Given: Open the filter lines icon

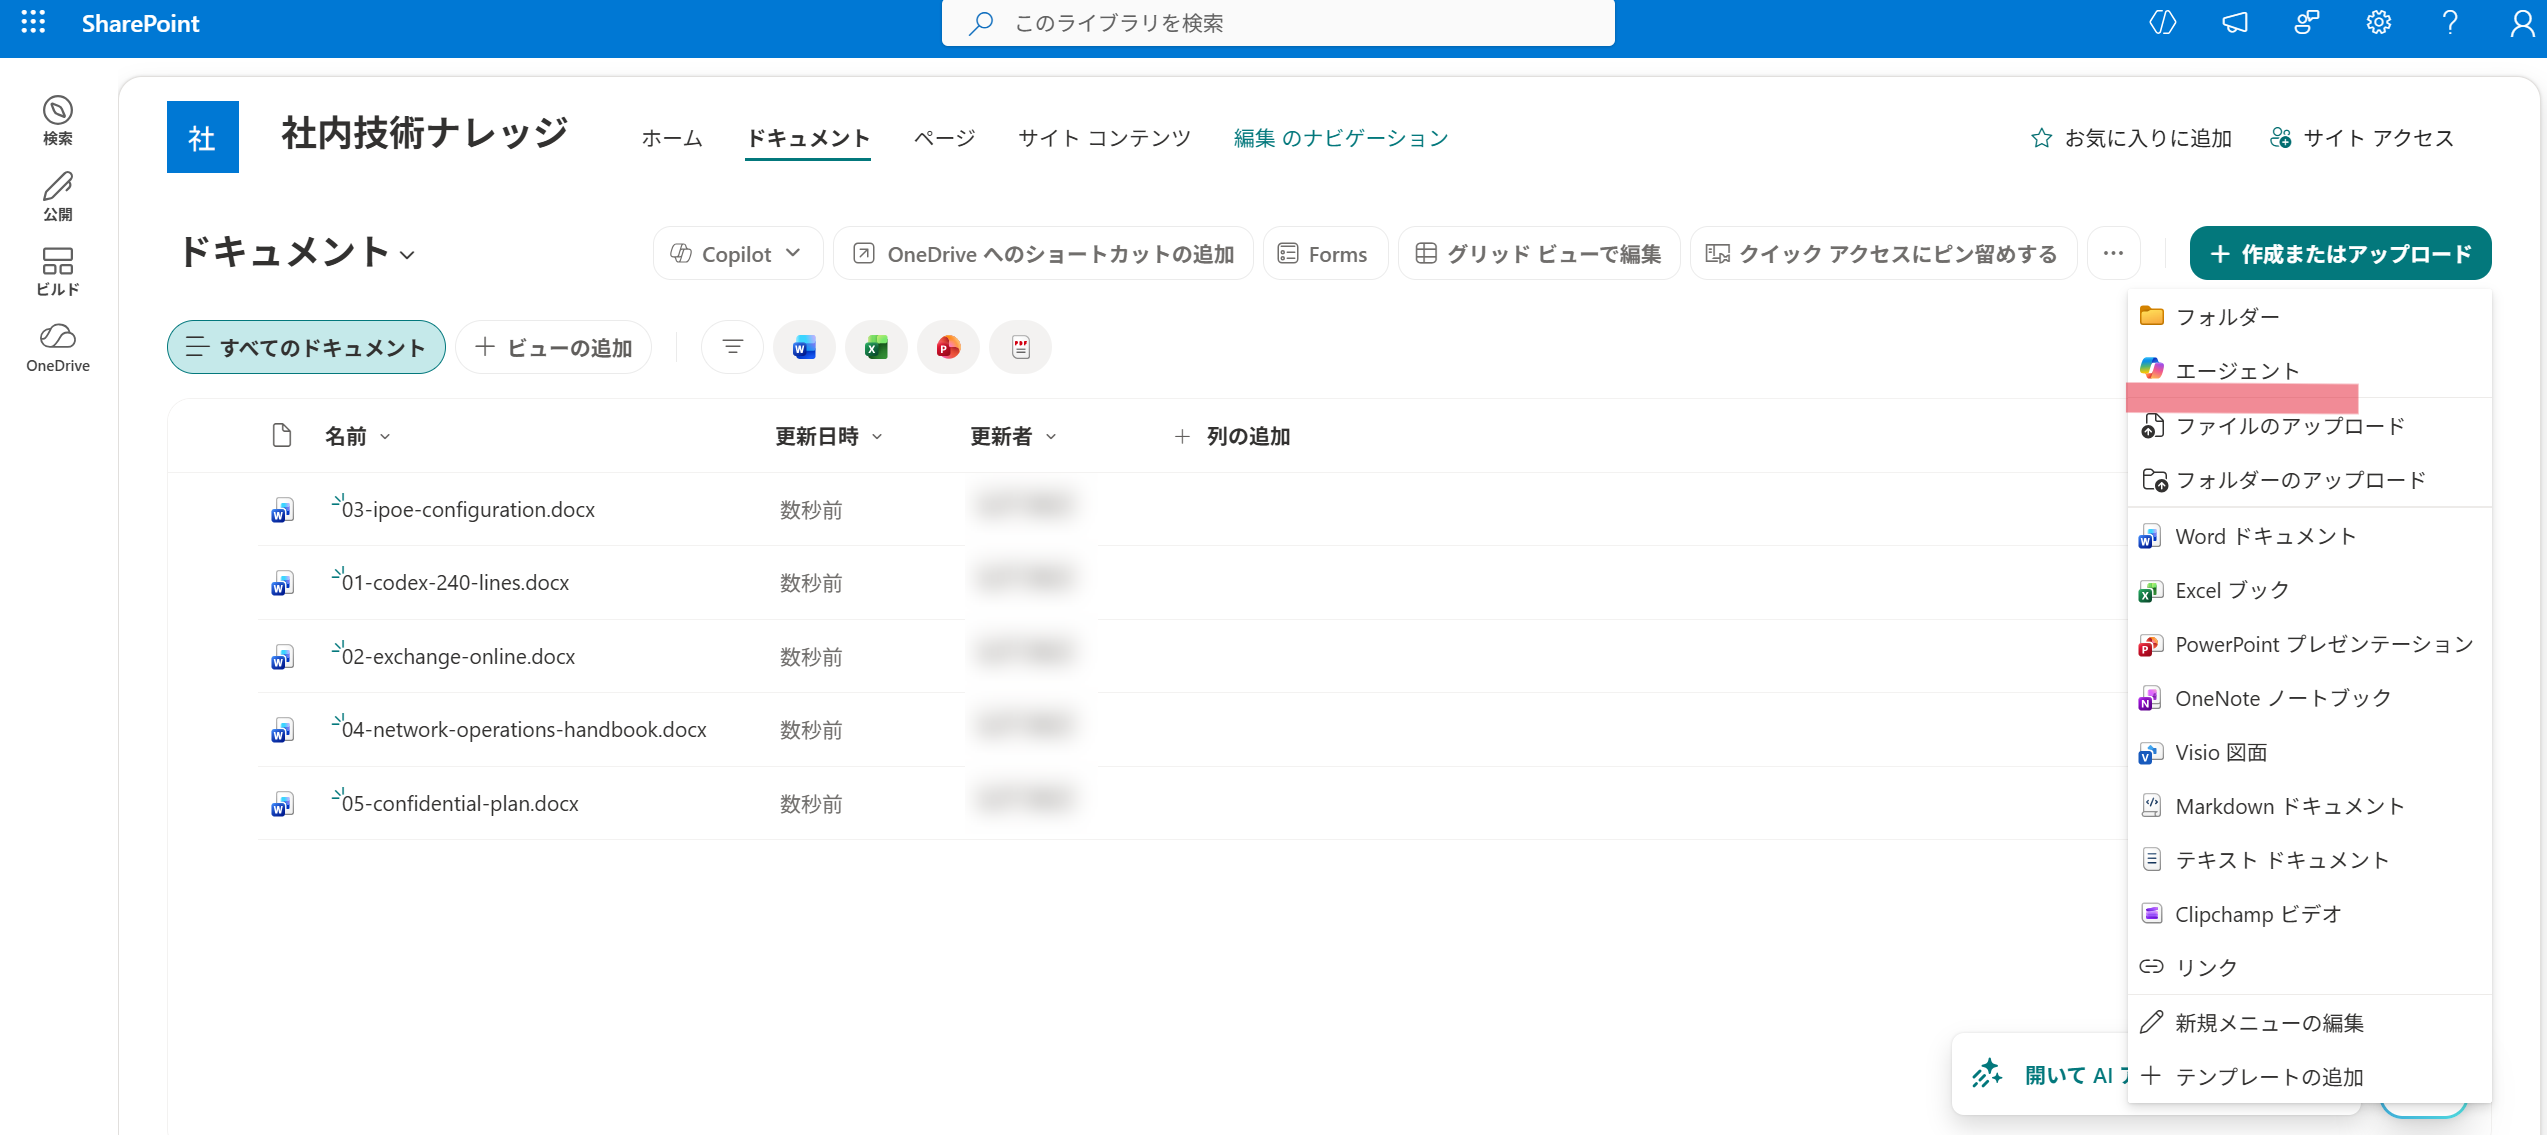Looking at the screenshot, I should click(733, 347).
